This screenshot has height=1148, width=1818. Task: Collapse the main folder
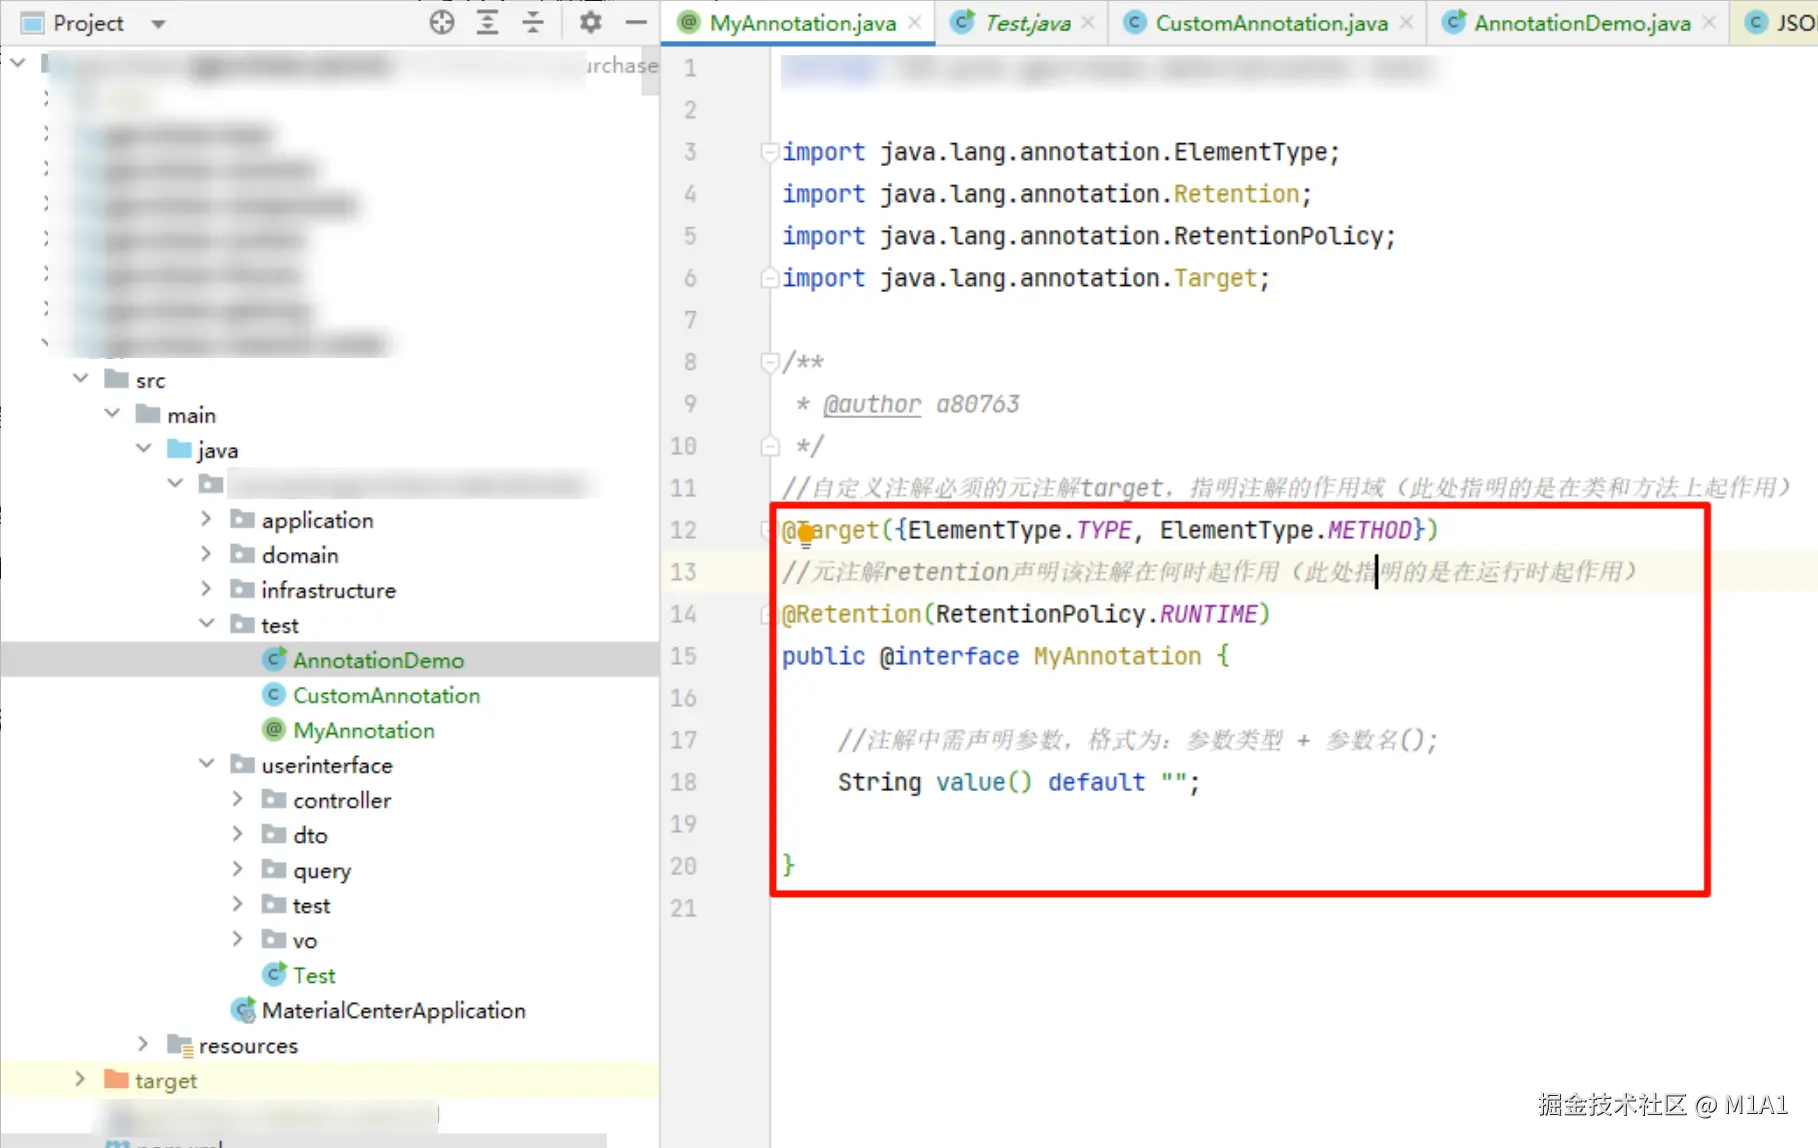112,414
